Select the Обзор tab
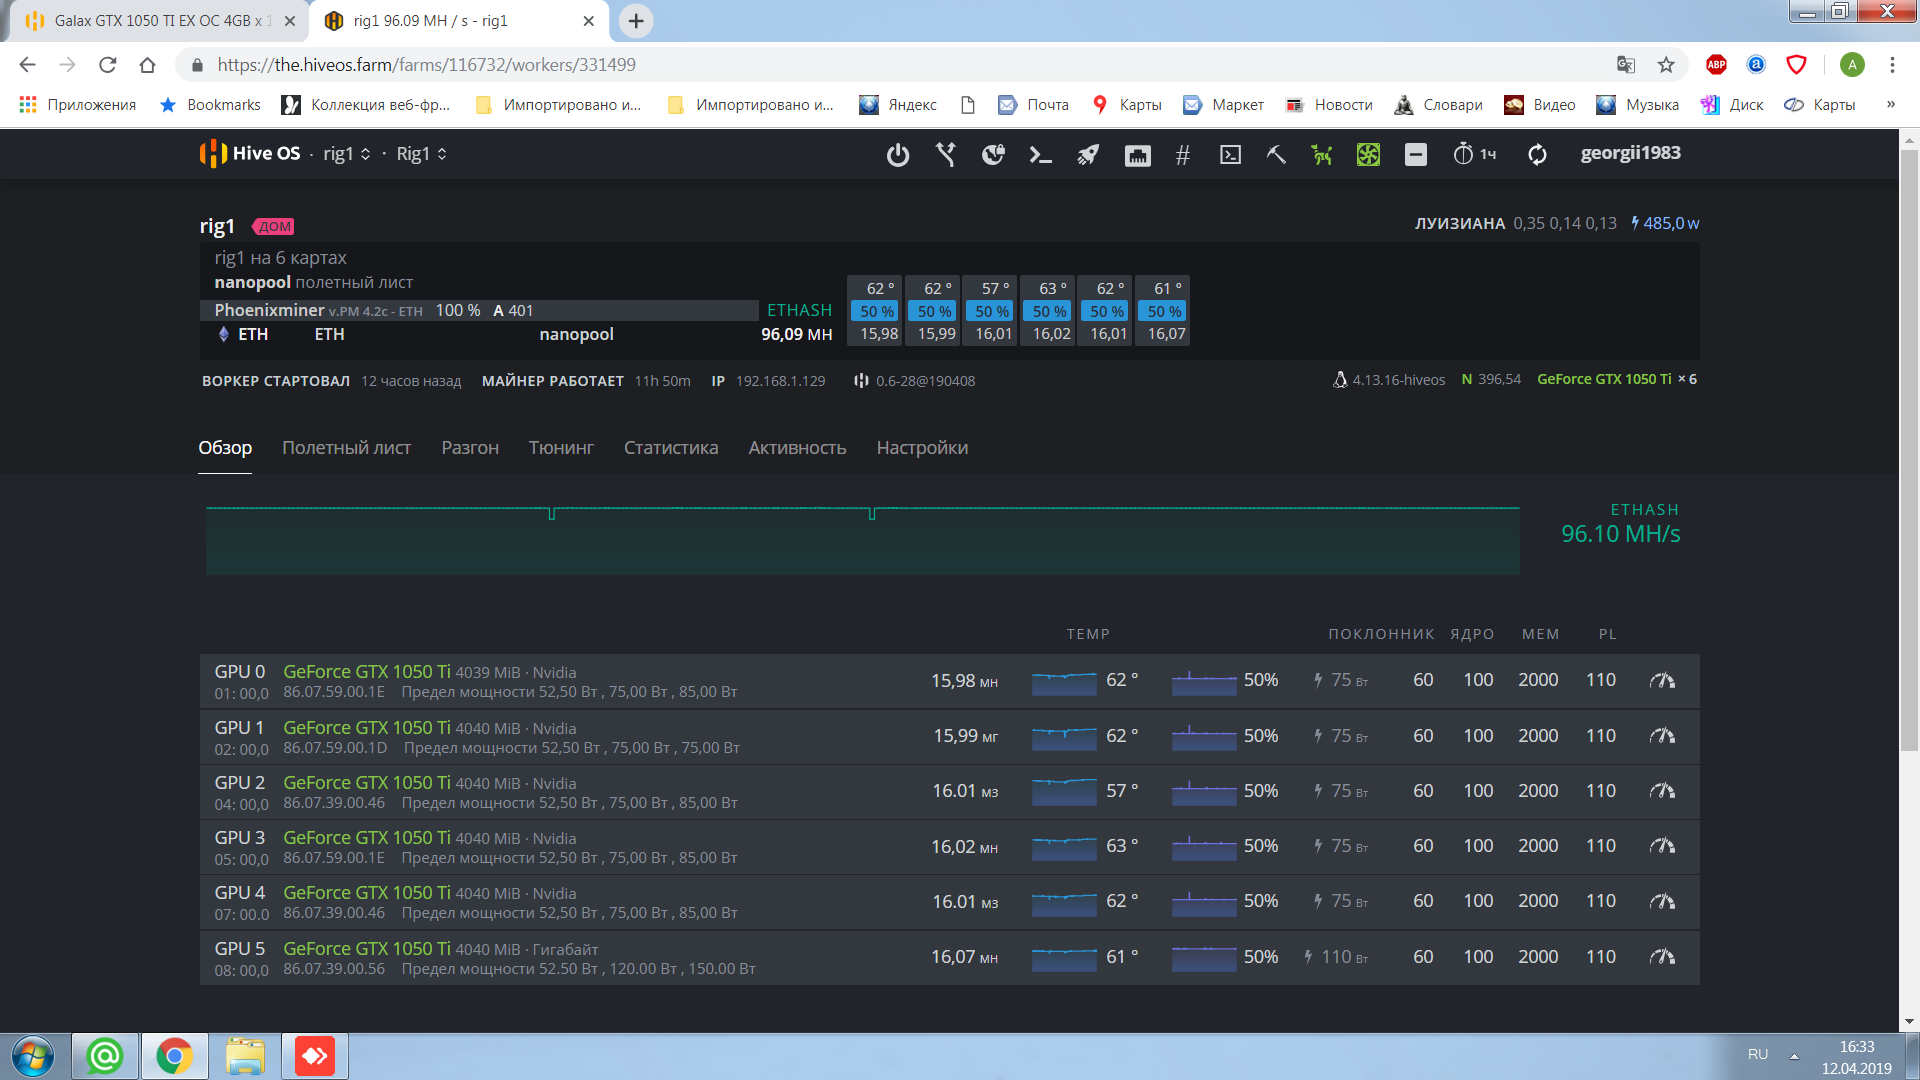This screenshot has width=1920, height=1080. tap(225, 448)
